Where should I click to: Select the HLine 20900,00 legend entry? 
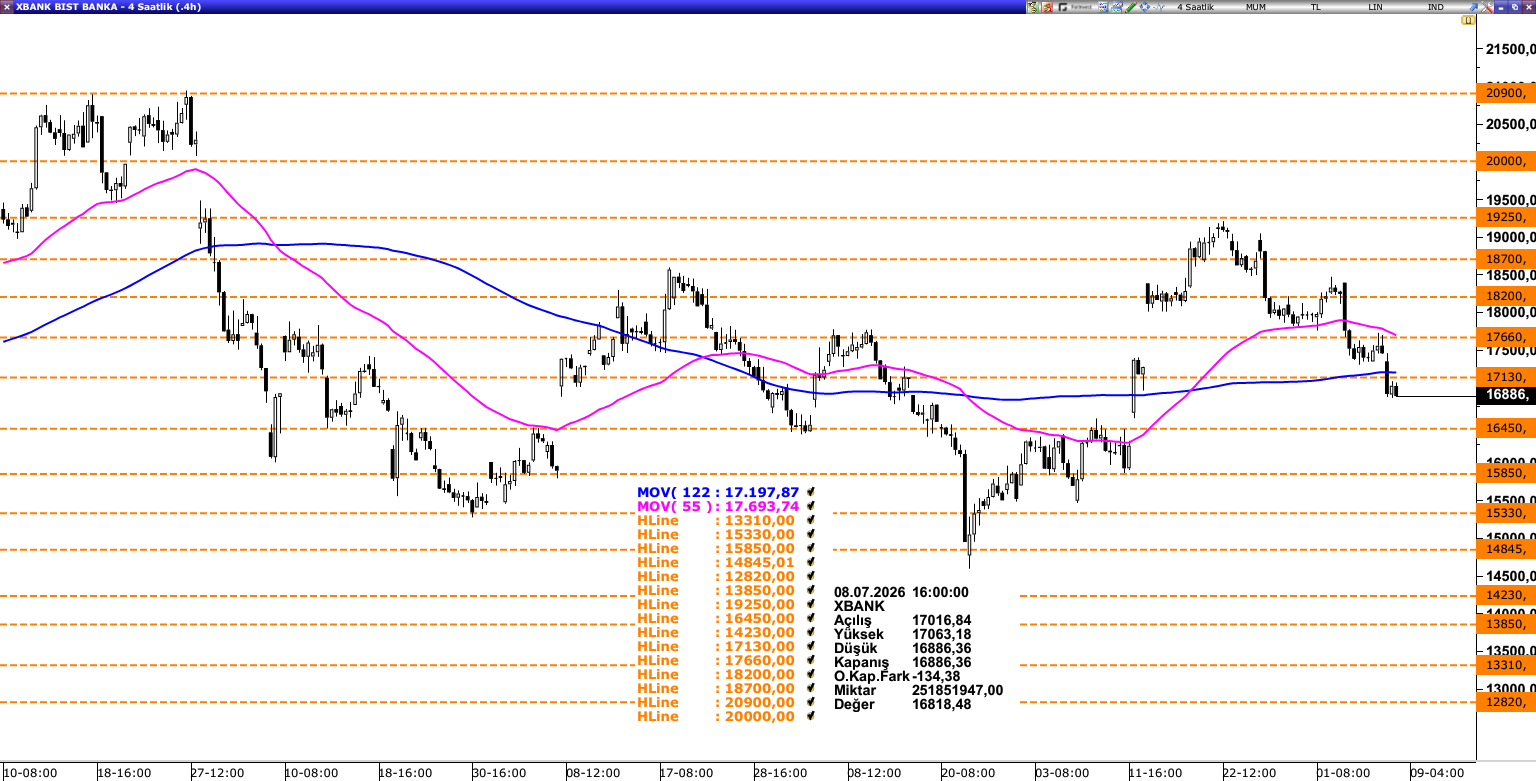coord(716,702)
